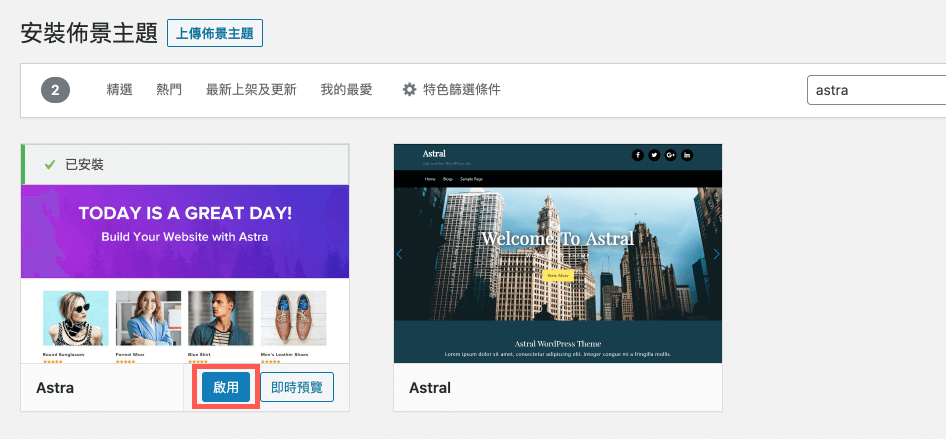
Task: Click the Round Sunglasses product image
Action: (x=75, y=318)
